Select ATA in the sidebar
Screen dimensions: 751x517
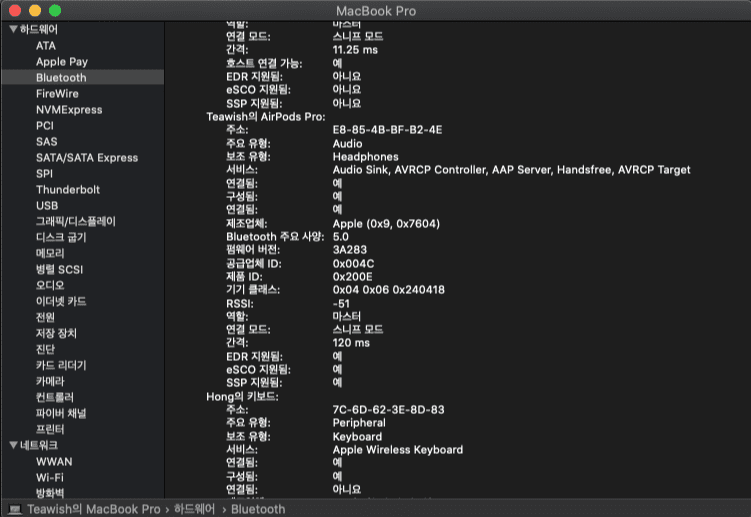[x=46, y=46]
